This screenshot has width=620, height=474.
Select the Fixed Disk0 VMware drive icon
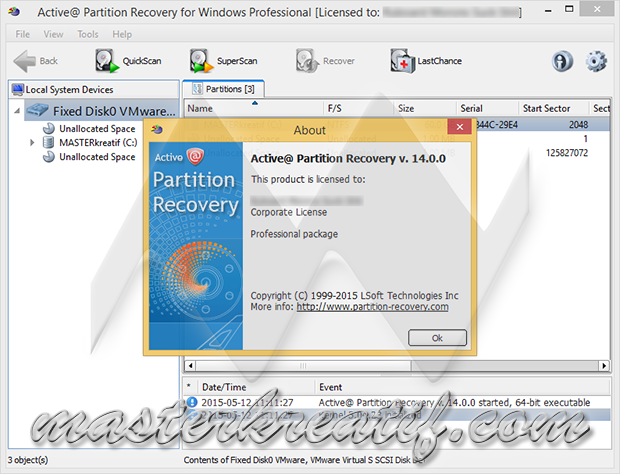(x=38, y=110)
